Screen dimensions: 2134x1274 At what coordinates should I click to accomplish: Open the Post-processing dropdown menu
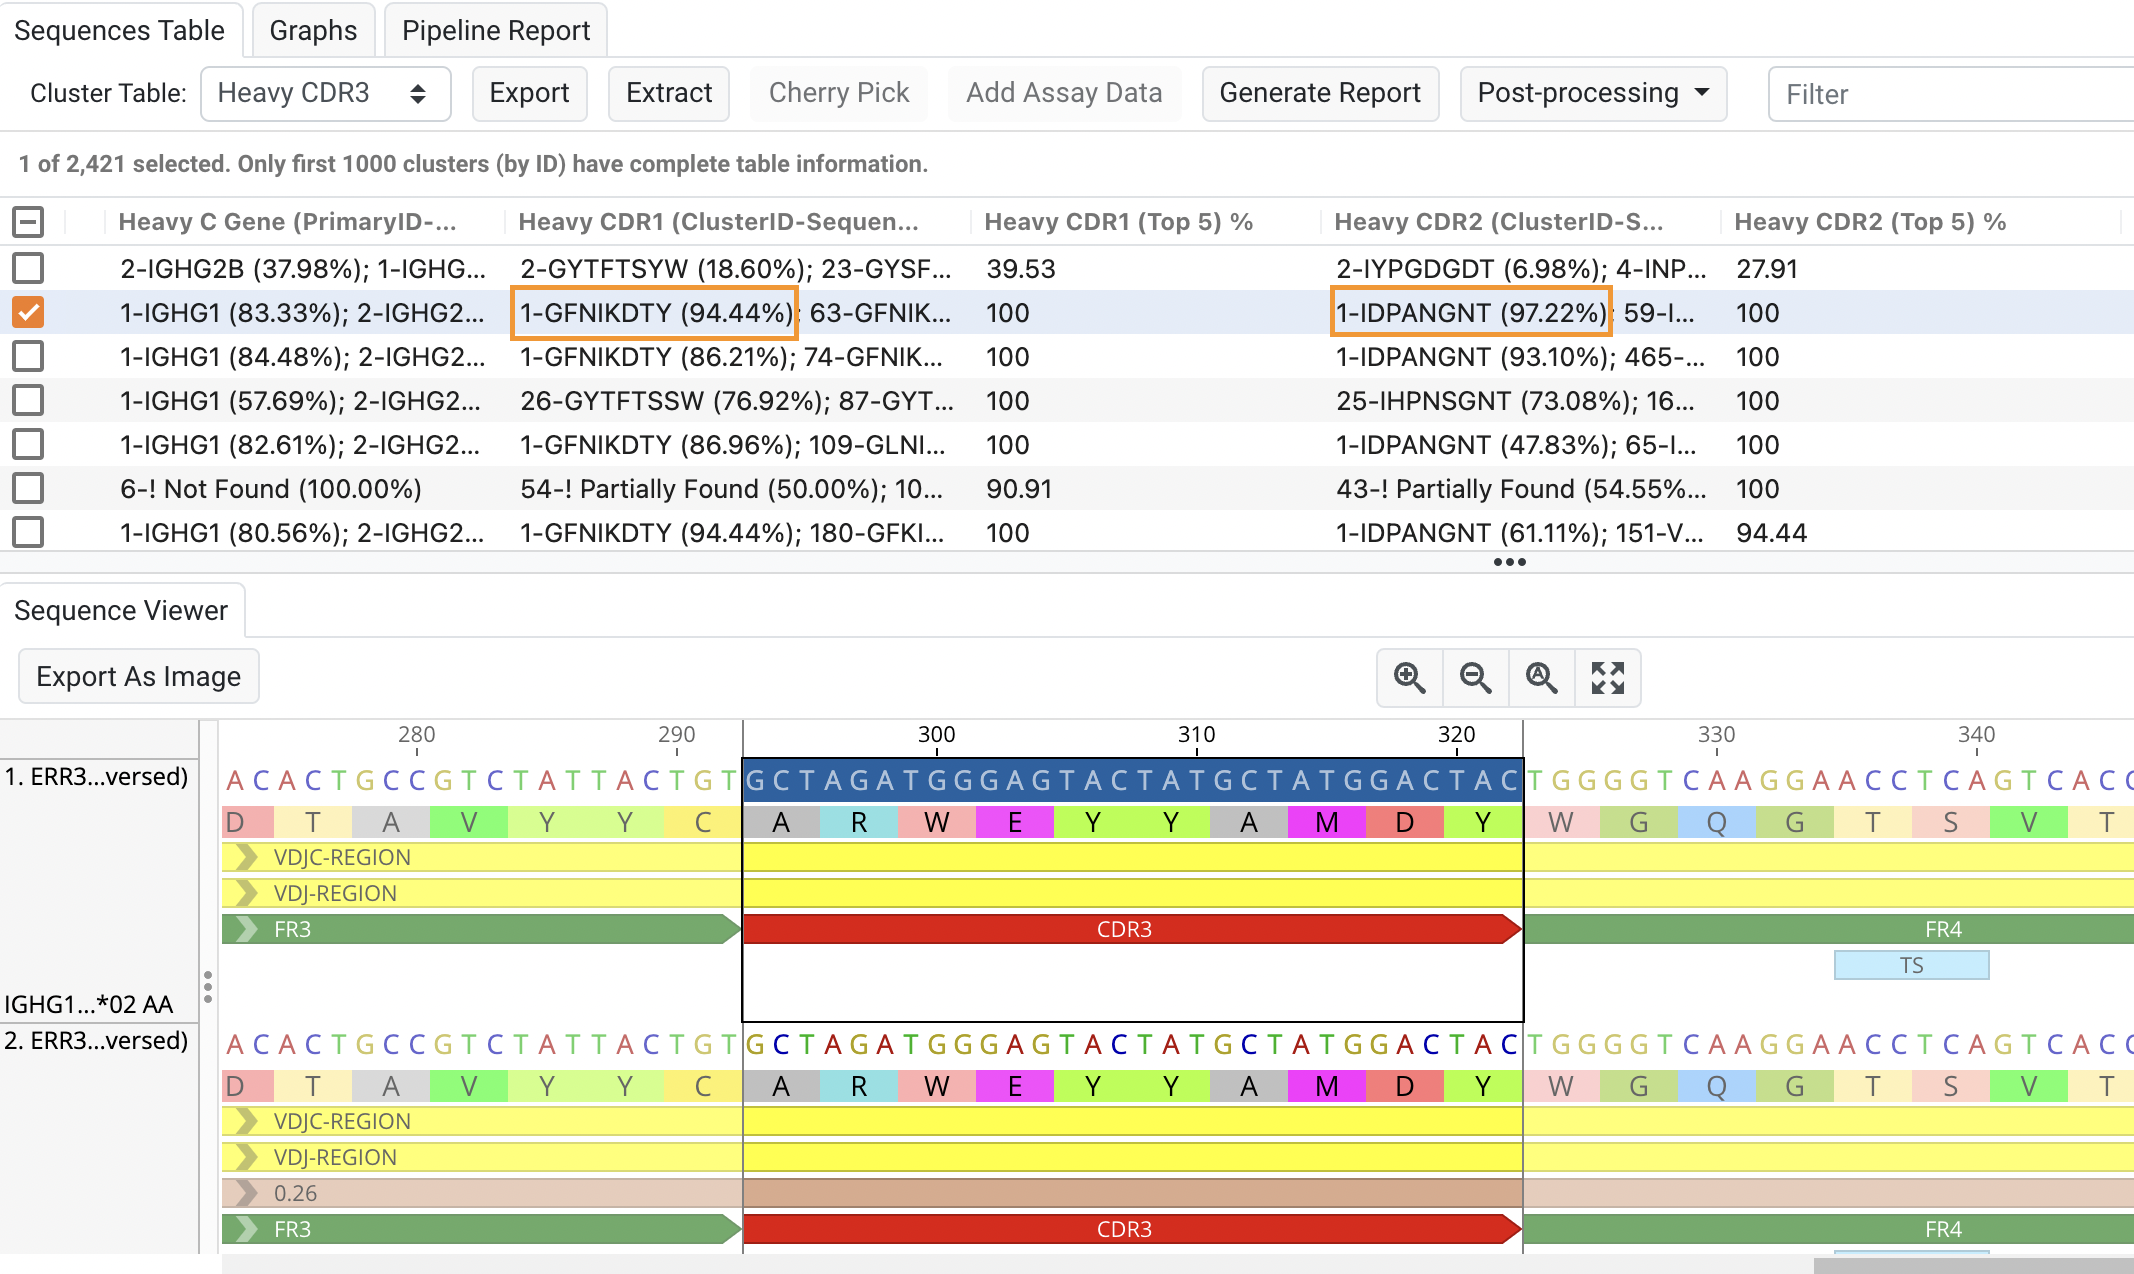(x=1593, y=94)
